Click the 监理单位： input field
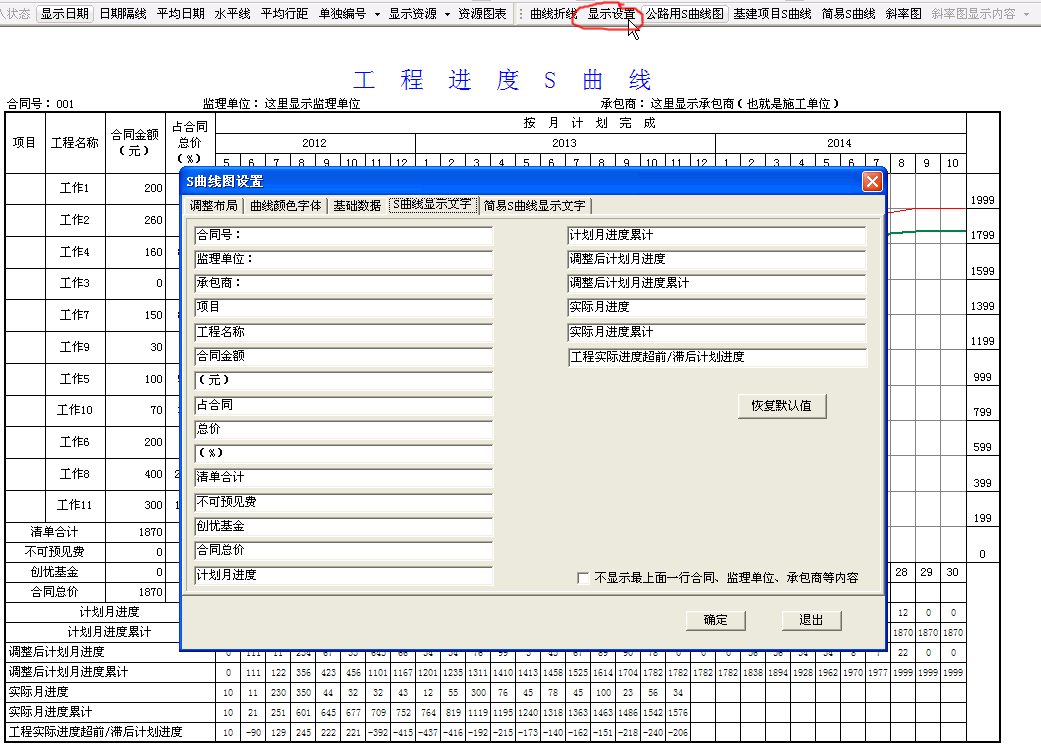This screenshot has height=751, width=1041. point(343,259)
